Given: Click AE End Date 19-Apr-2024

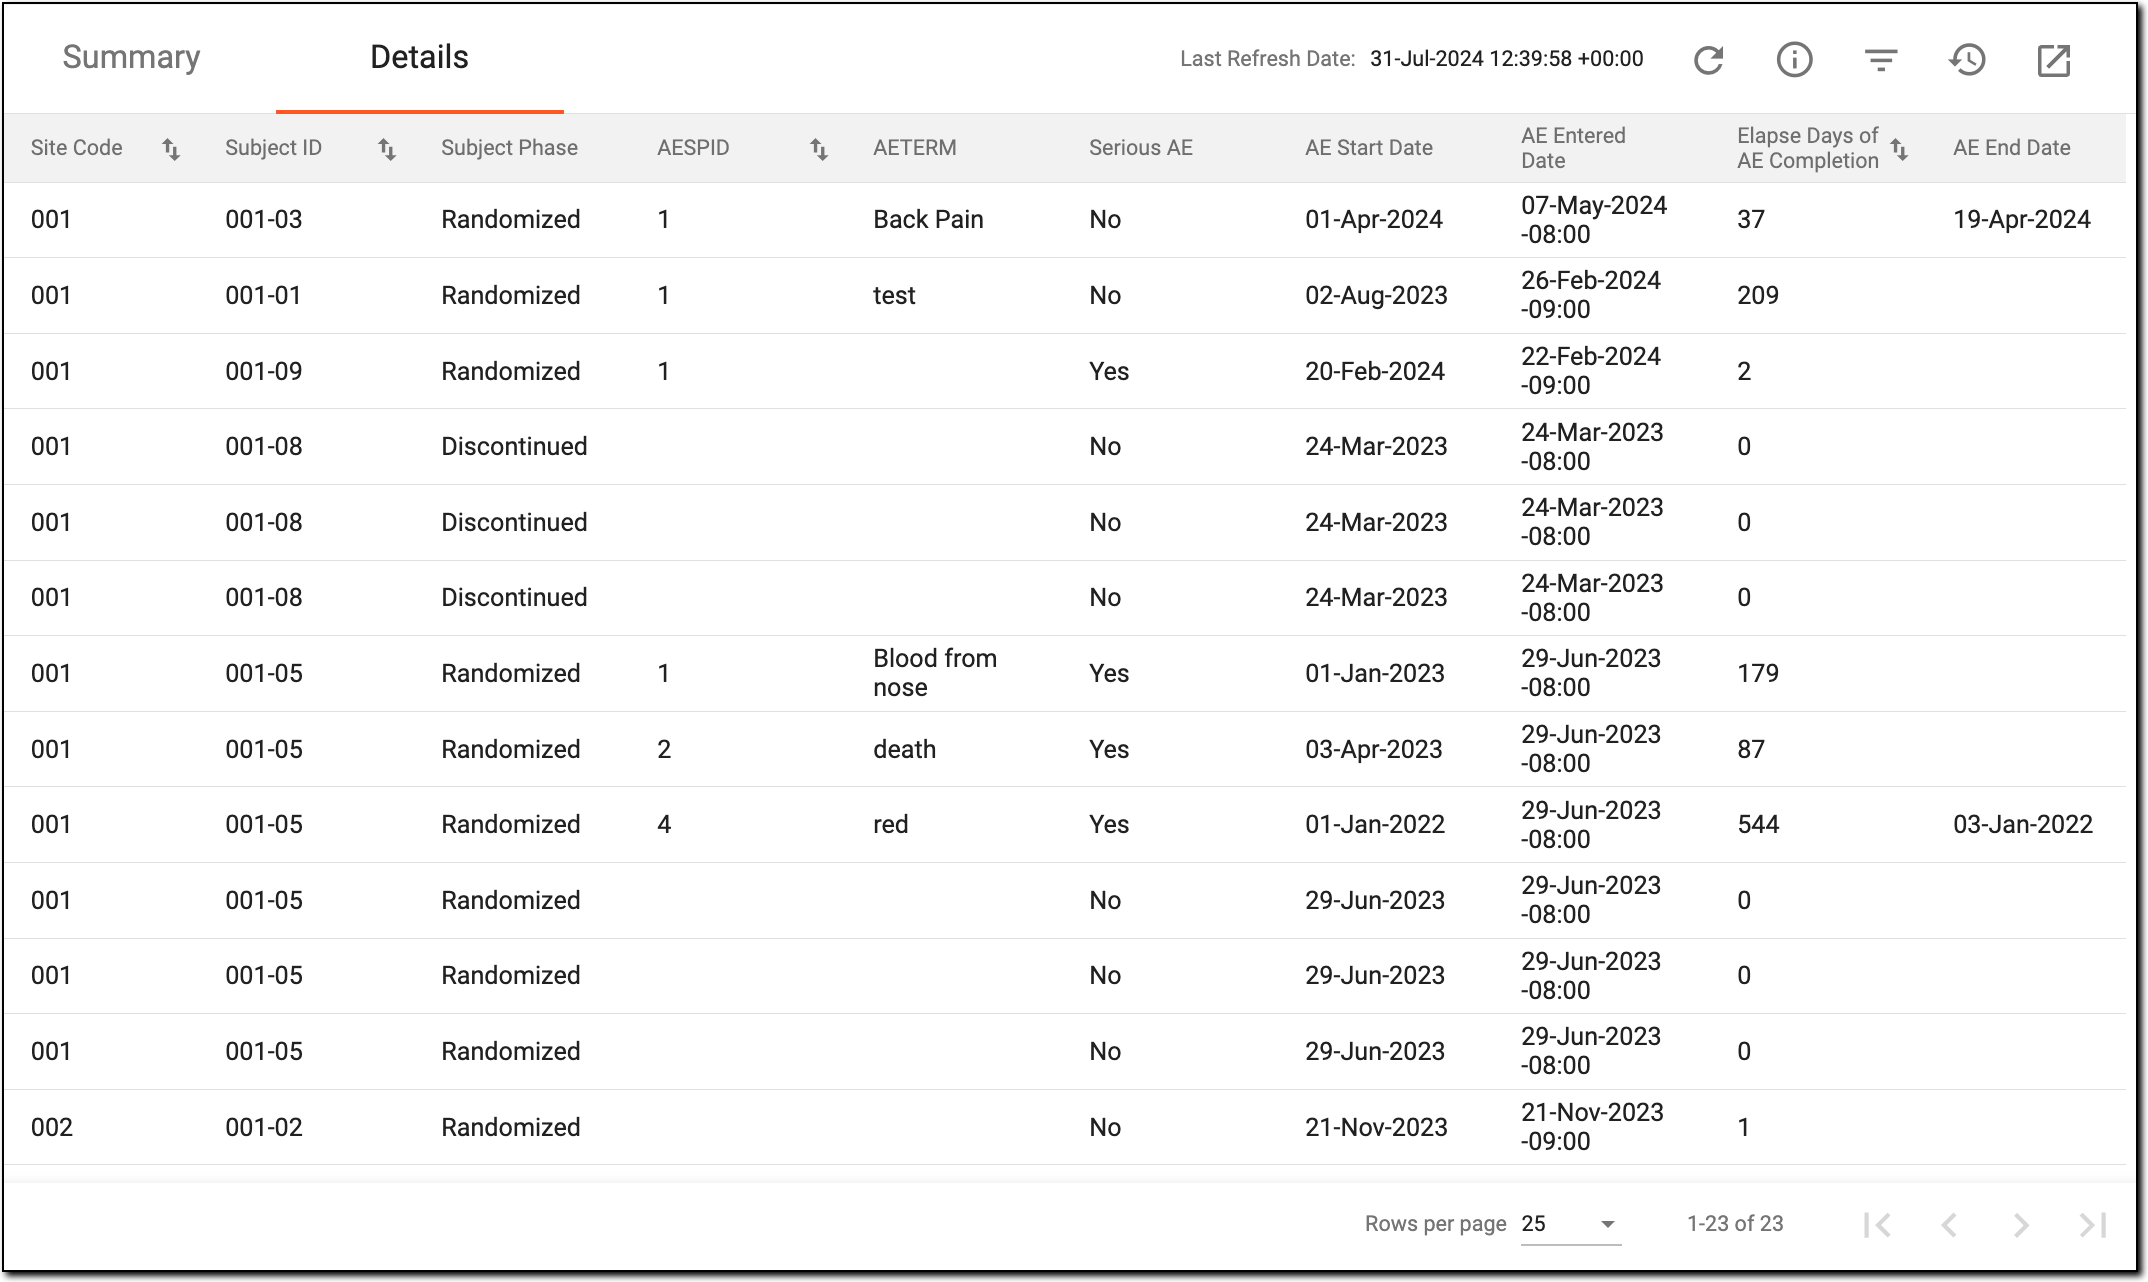Looking at the screenshot, I should pyautogui.click(x=2021, y=220).
